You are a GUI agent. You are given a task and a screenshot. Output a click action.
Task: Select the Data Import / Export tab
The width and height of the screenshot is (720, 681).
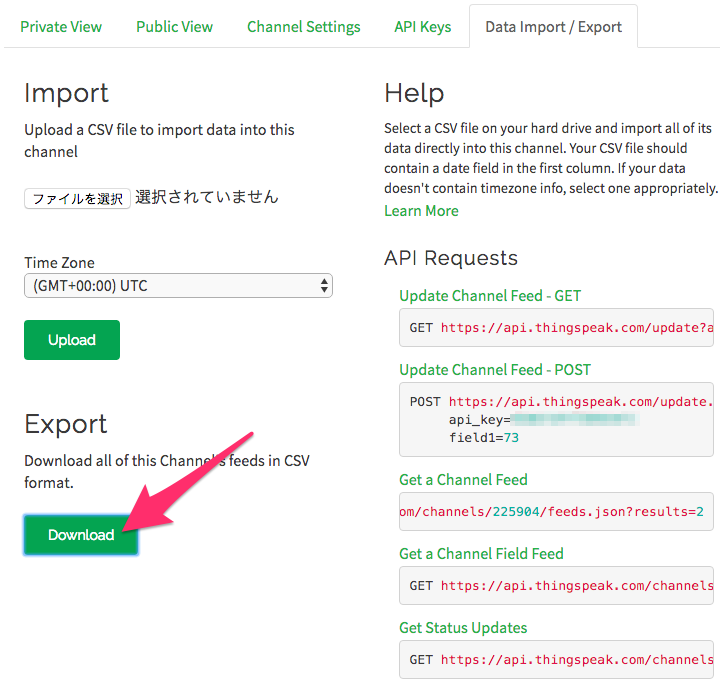coord(553,27)
